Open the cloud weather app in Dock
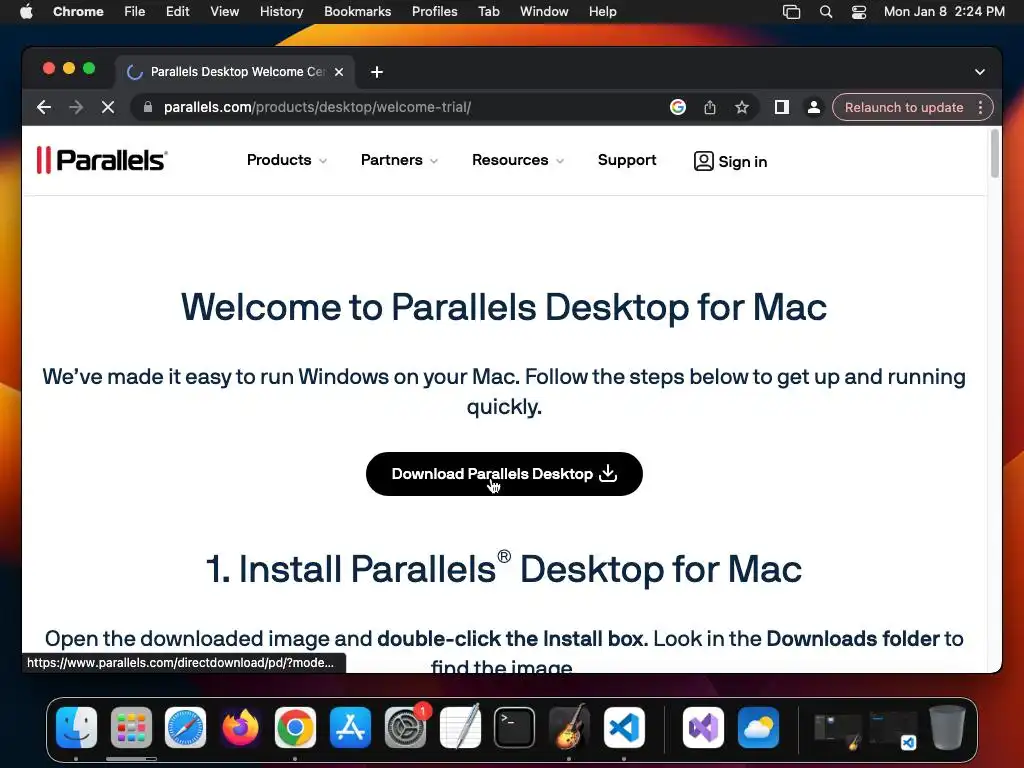Screen dimensions: 1024x768 pyautogui.click(x=758, y=728)
